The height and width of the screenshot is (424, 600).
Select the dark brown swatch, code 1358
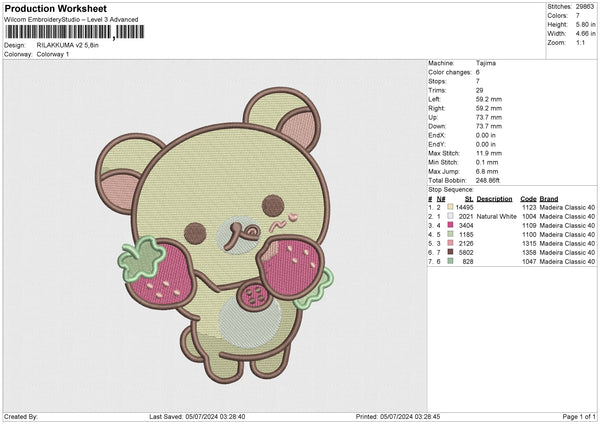tap(451, 251)
